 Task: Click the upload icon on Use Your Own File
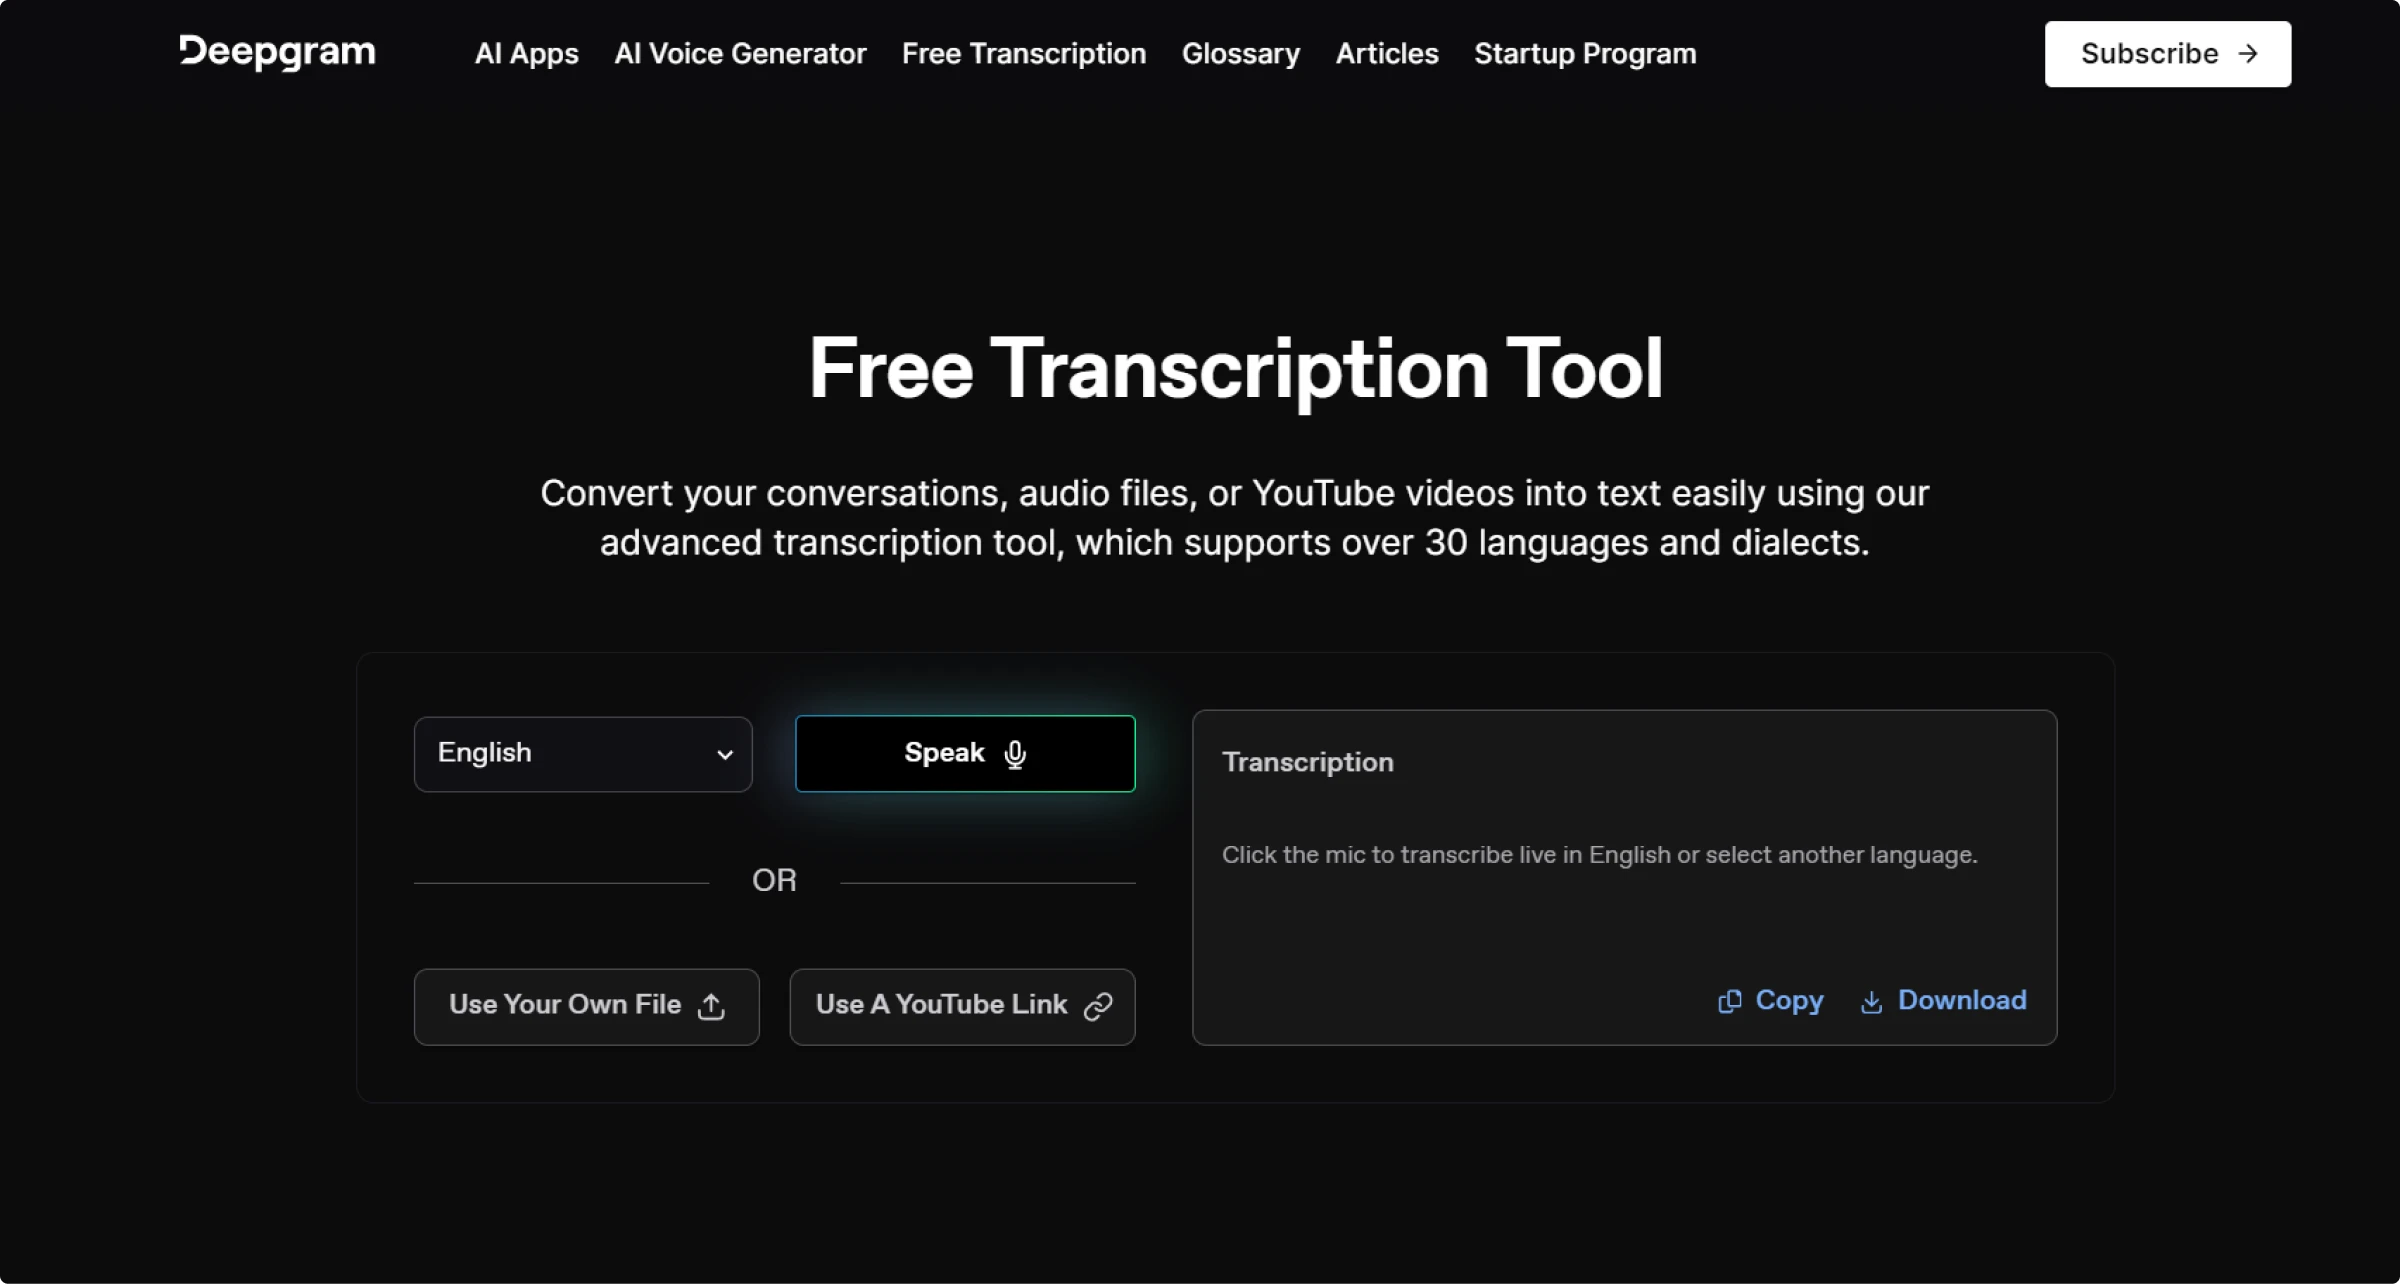pyautogui.click(x=711, y=1006)
